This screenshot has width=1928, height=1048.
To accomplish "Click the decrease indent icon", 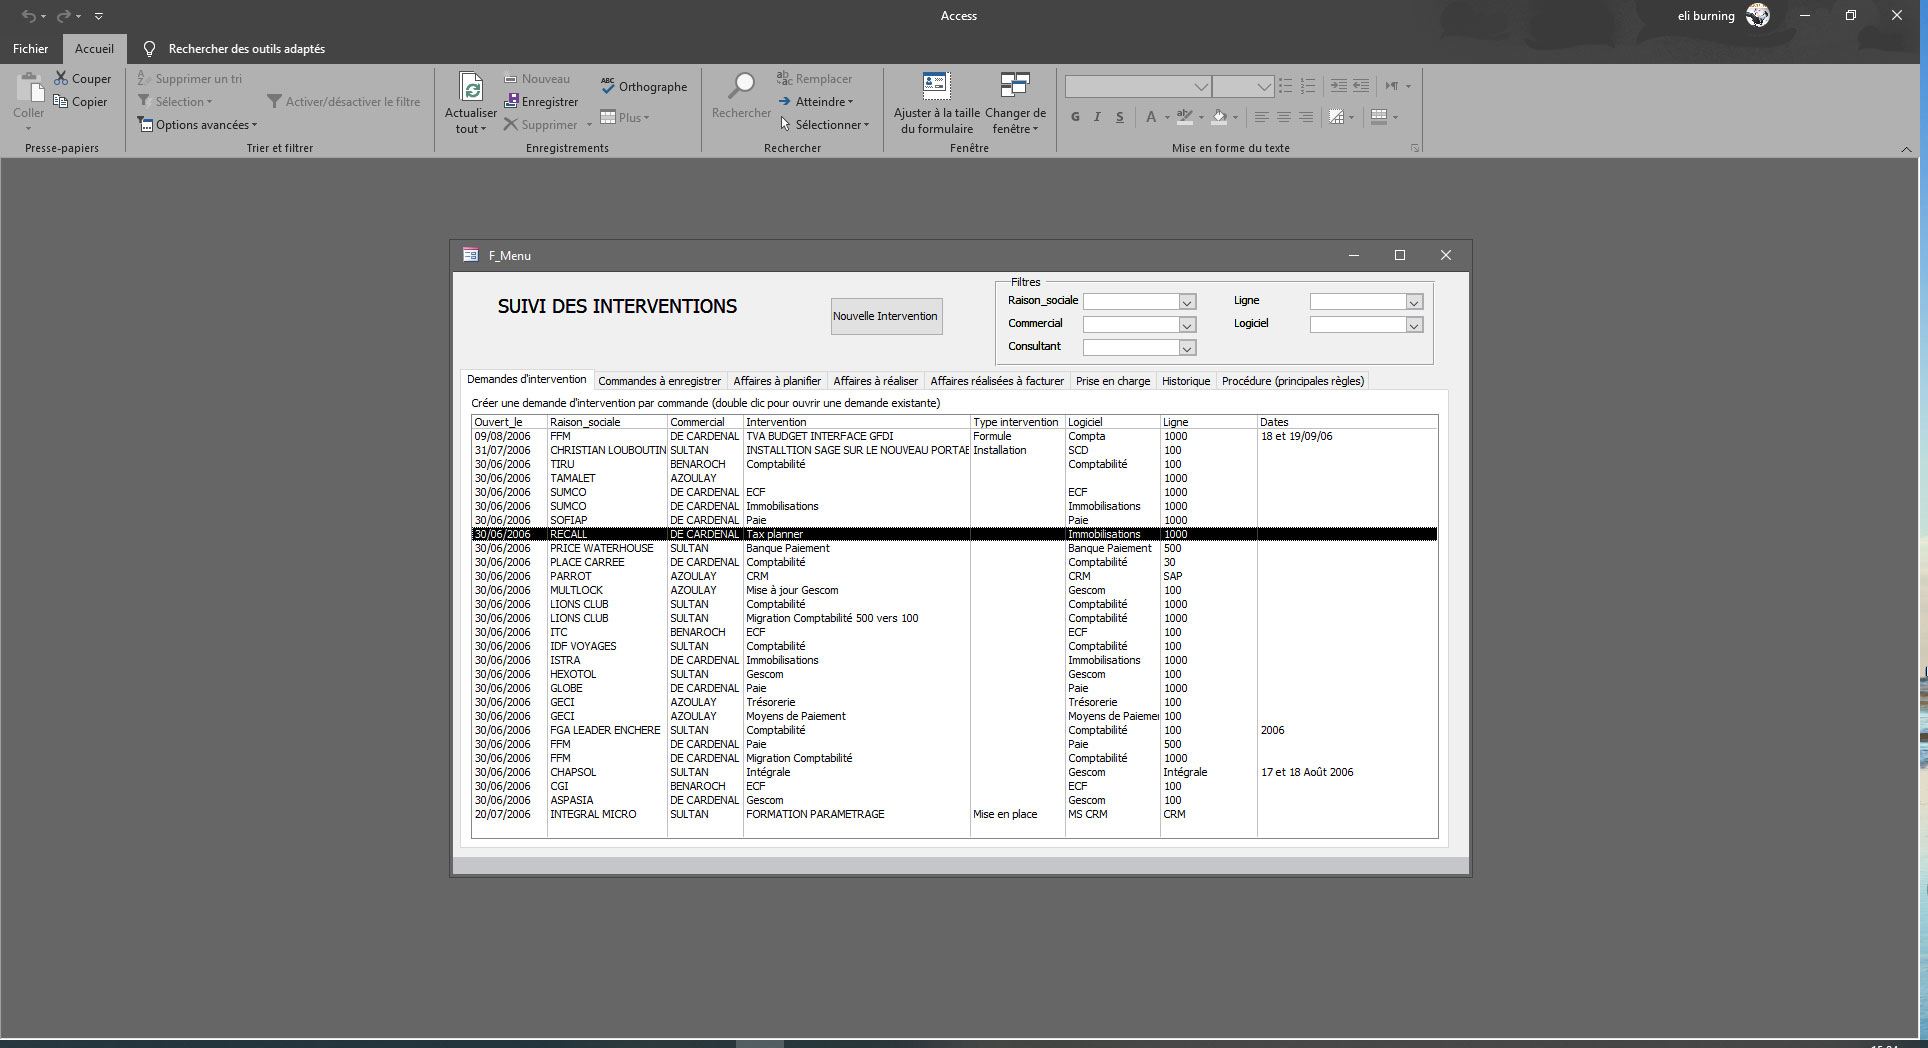I will point(1361,86).
